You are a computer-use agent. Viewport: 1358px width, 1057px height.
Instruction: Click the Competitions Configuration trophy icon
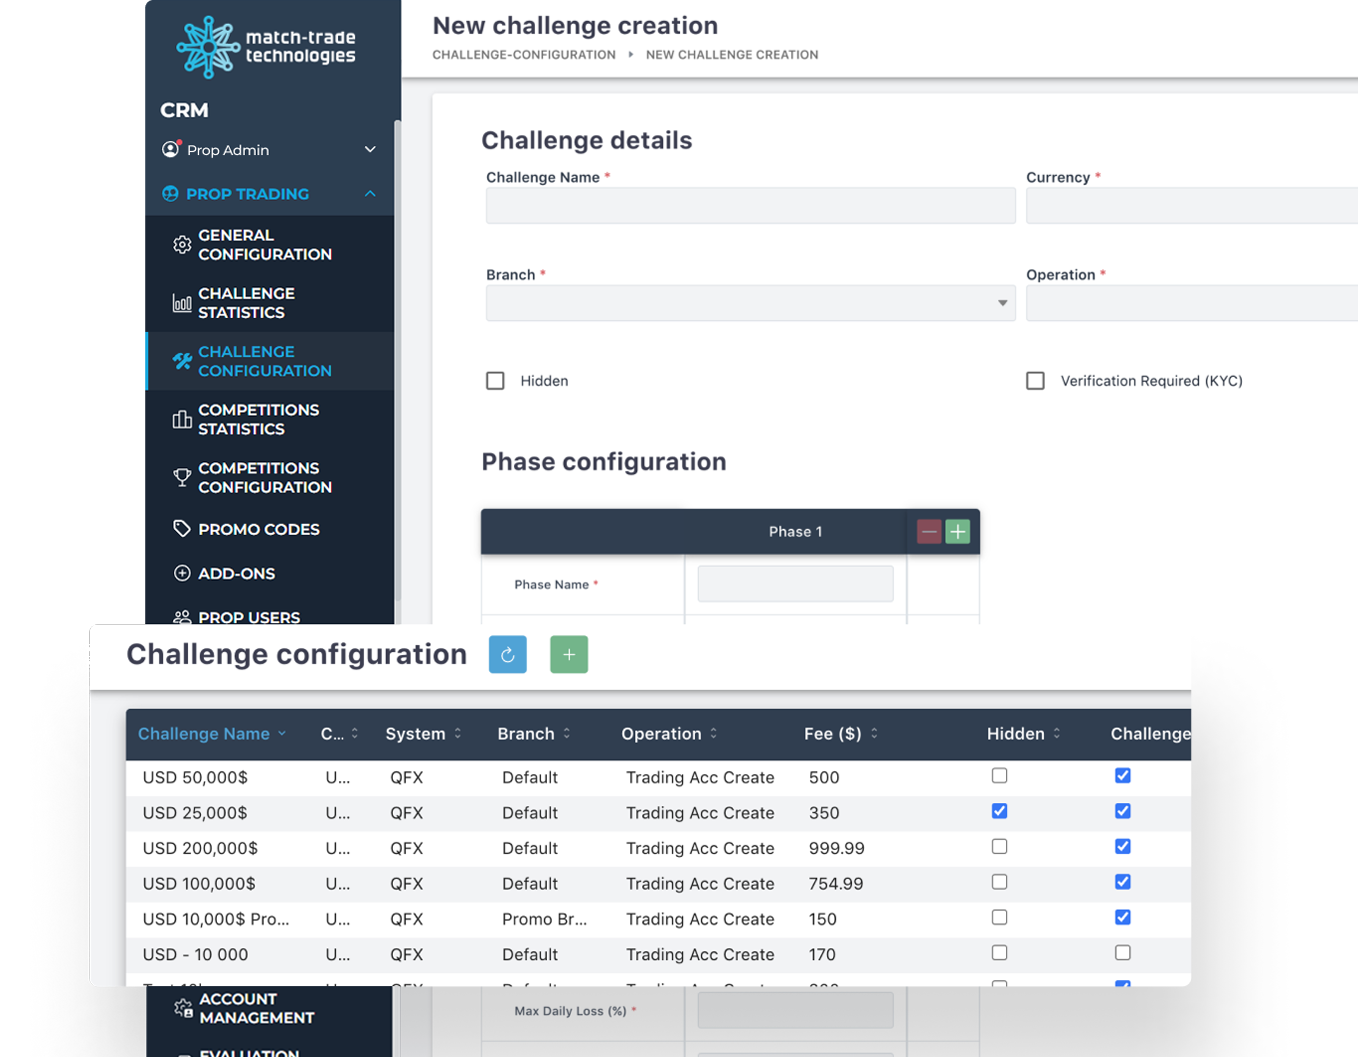pyautogui.click(x=182, y=478)
